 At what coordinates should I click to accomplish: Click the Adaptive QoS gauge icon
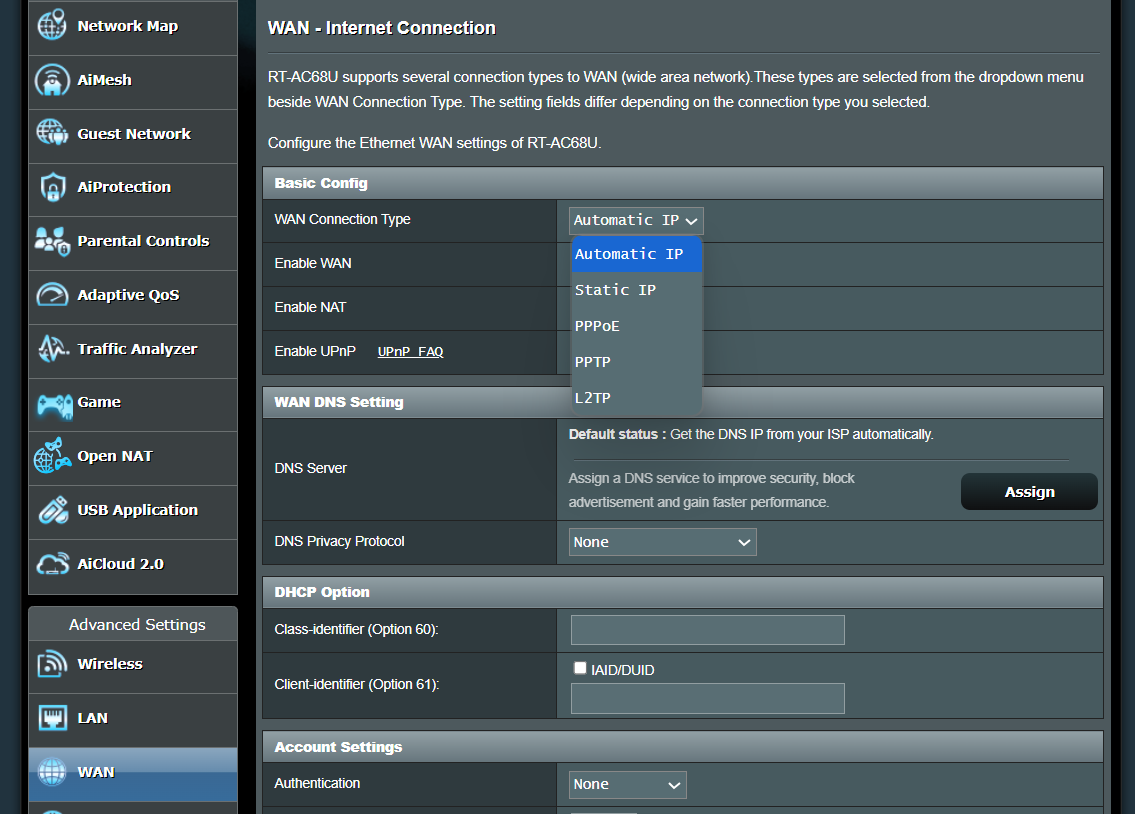click(52, 294)
